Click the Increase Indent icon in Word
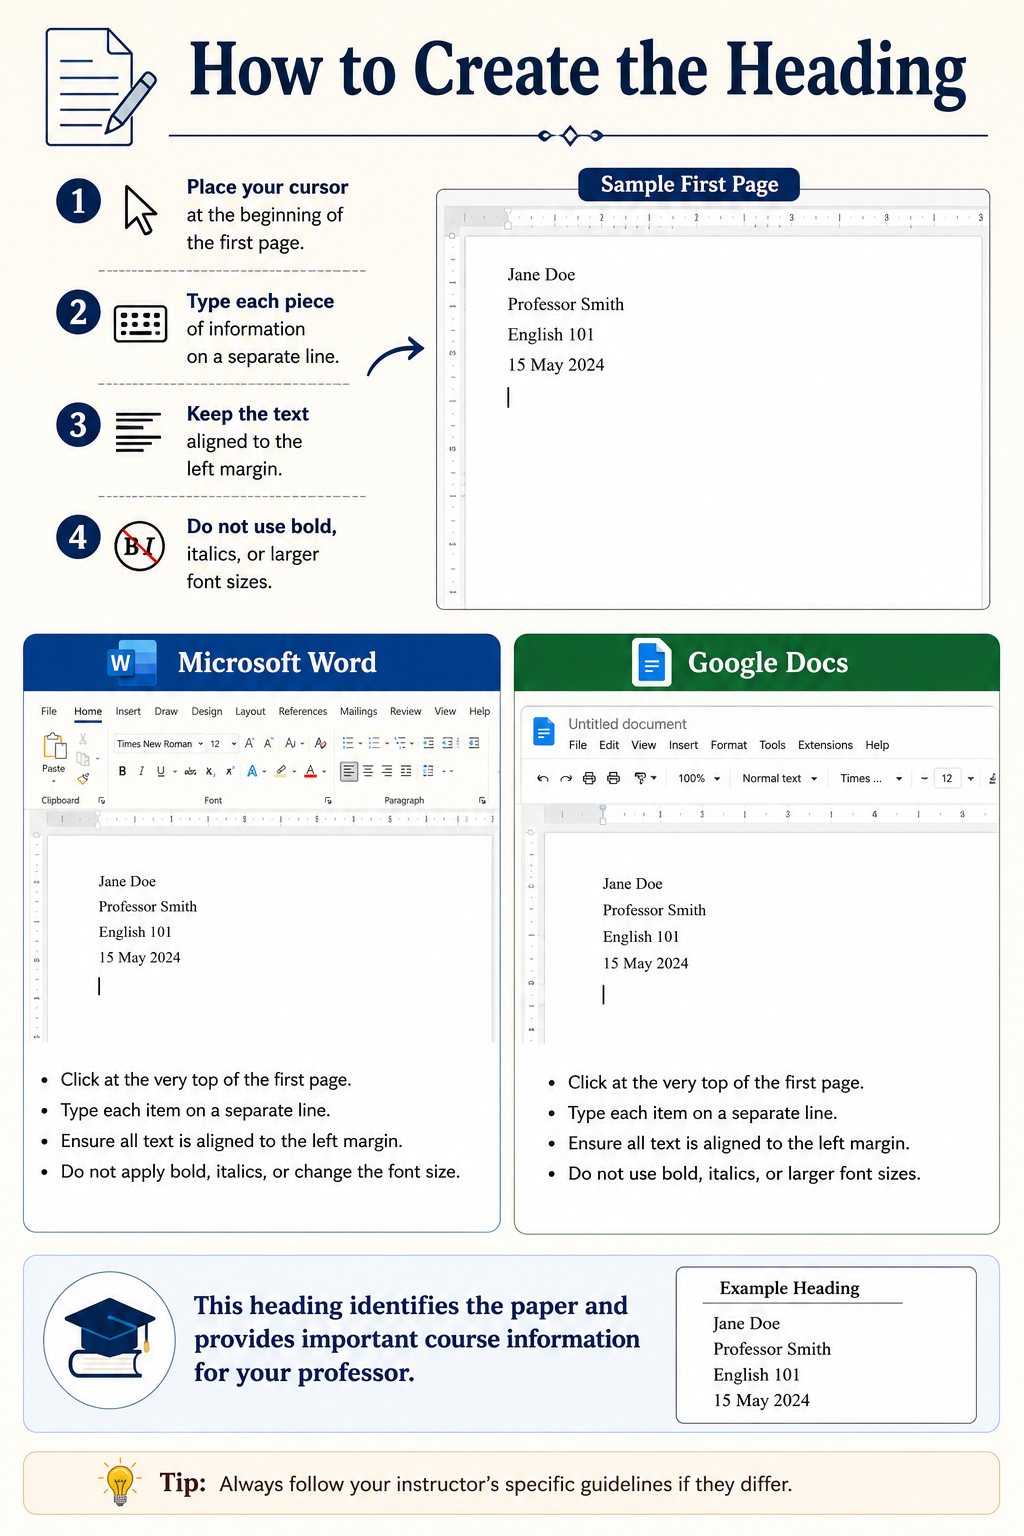This screenshot has height=1536, width=1024. click(x=448, y=743)
